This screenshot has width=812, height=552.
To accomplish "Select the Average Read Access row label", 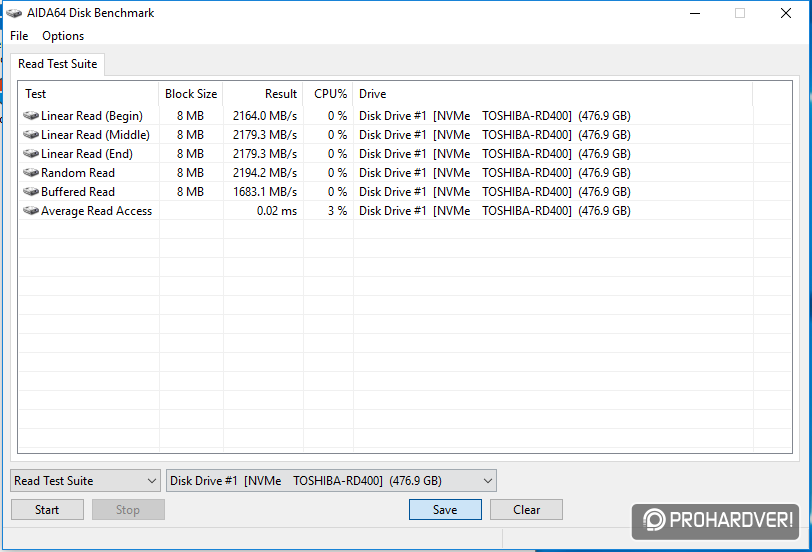I will (96, 211).
